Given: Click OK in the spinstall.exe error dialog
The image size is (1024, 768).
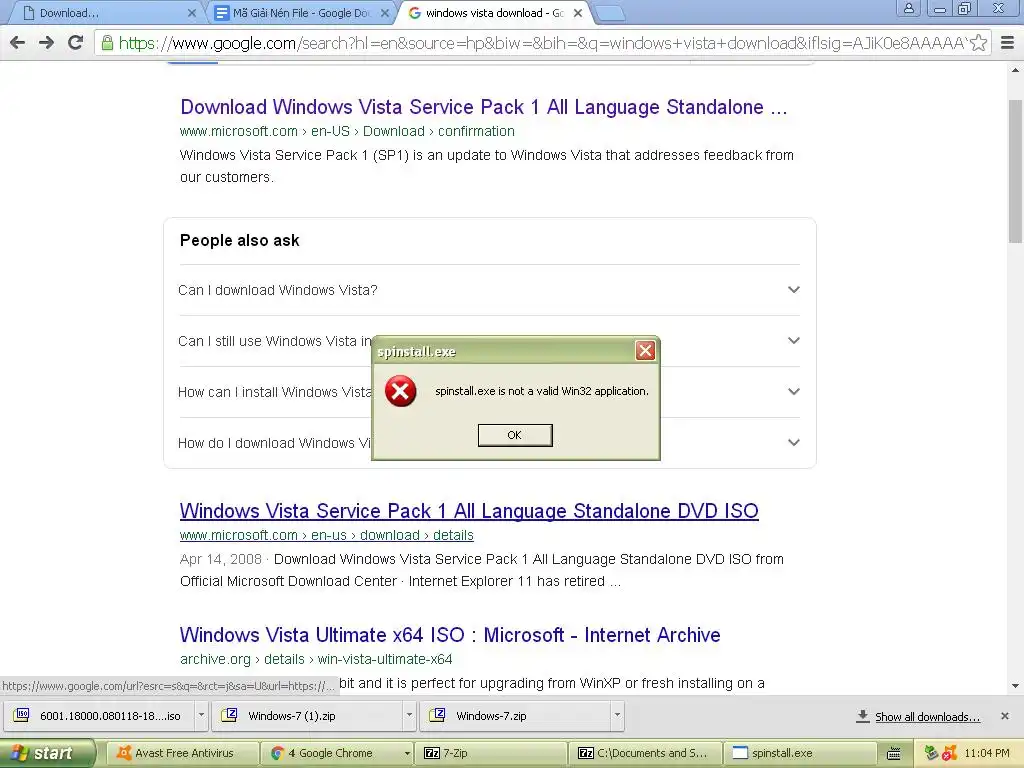Looking at the screenshot, I should 515,435.
